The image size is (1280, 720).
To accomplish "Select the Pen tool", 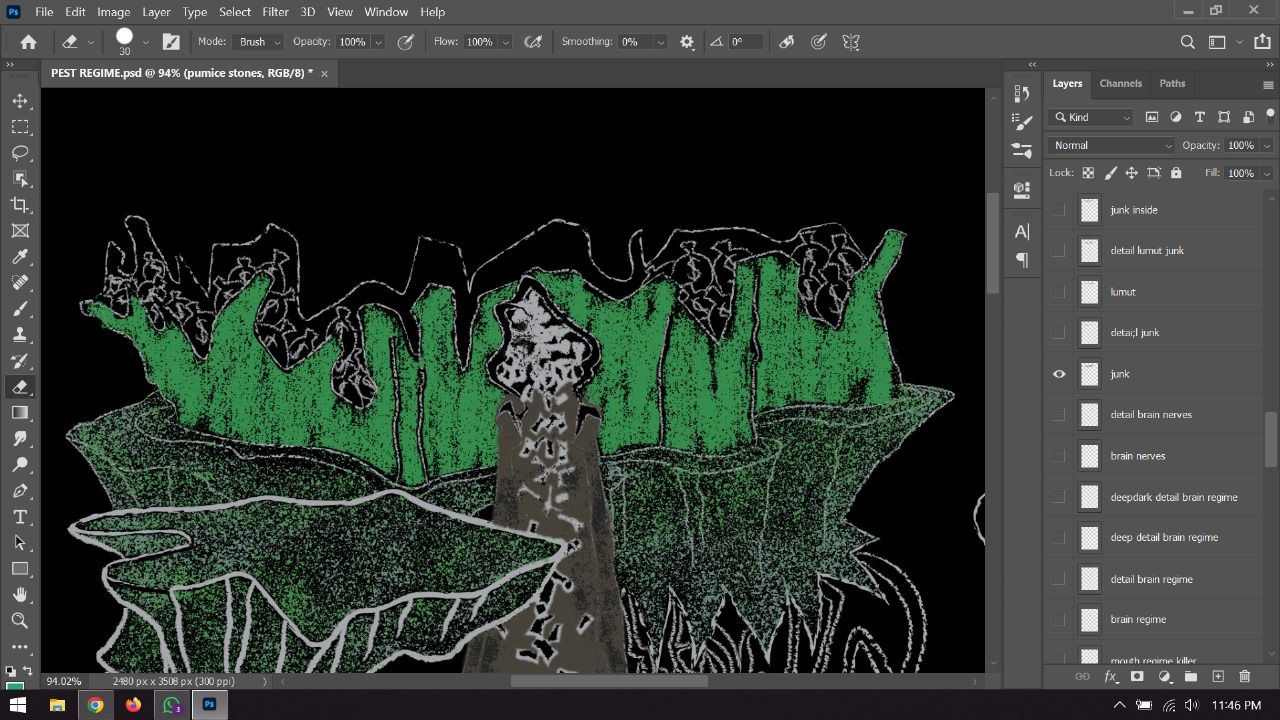I will click(x=20, y=491).
